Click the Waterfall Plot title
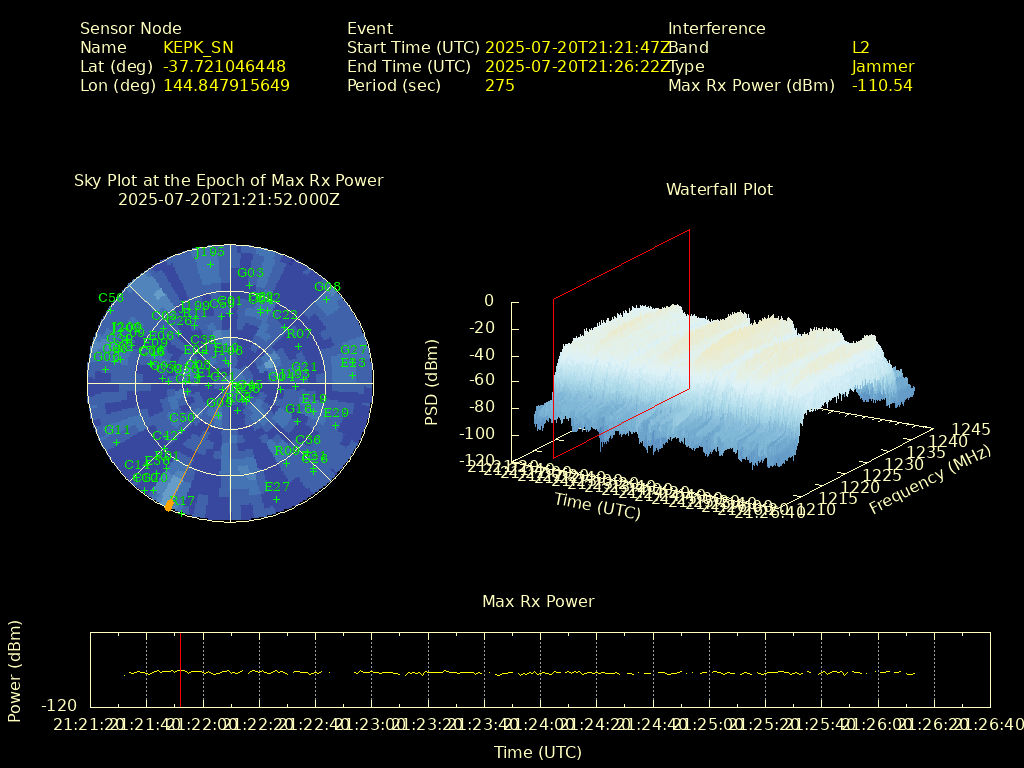The height and width of the screenshot is (768, 1024). coord(719,189)
